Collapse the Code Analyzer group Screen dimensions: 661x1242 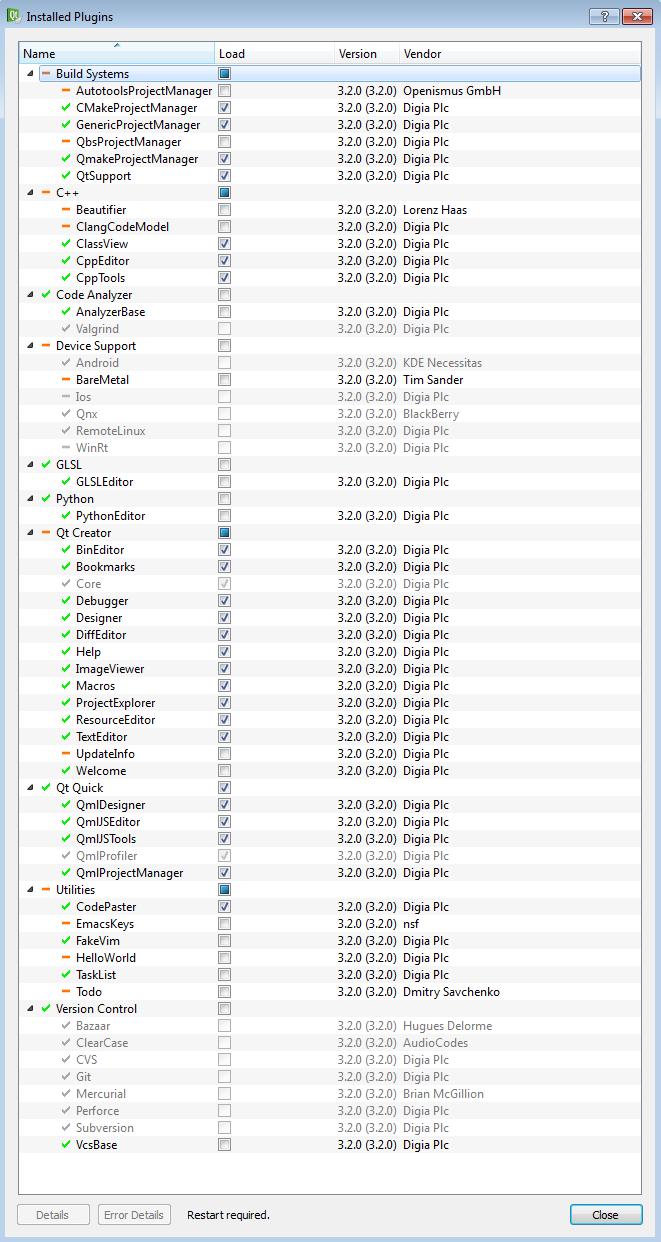(30, 295)
